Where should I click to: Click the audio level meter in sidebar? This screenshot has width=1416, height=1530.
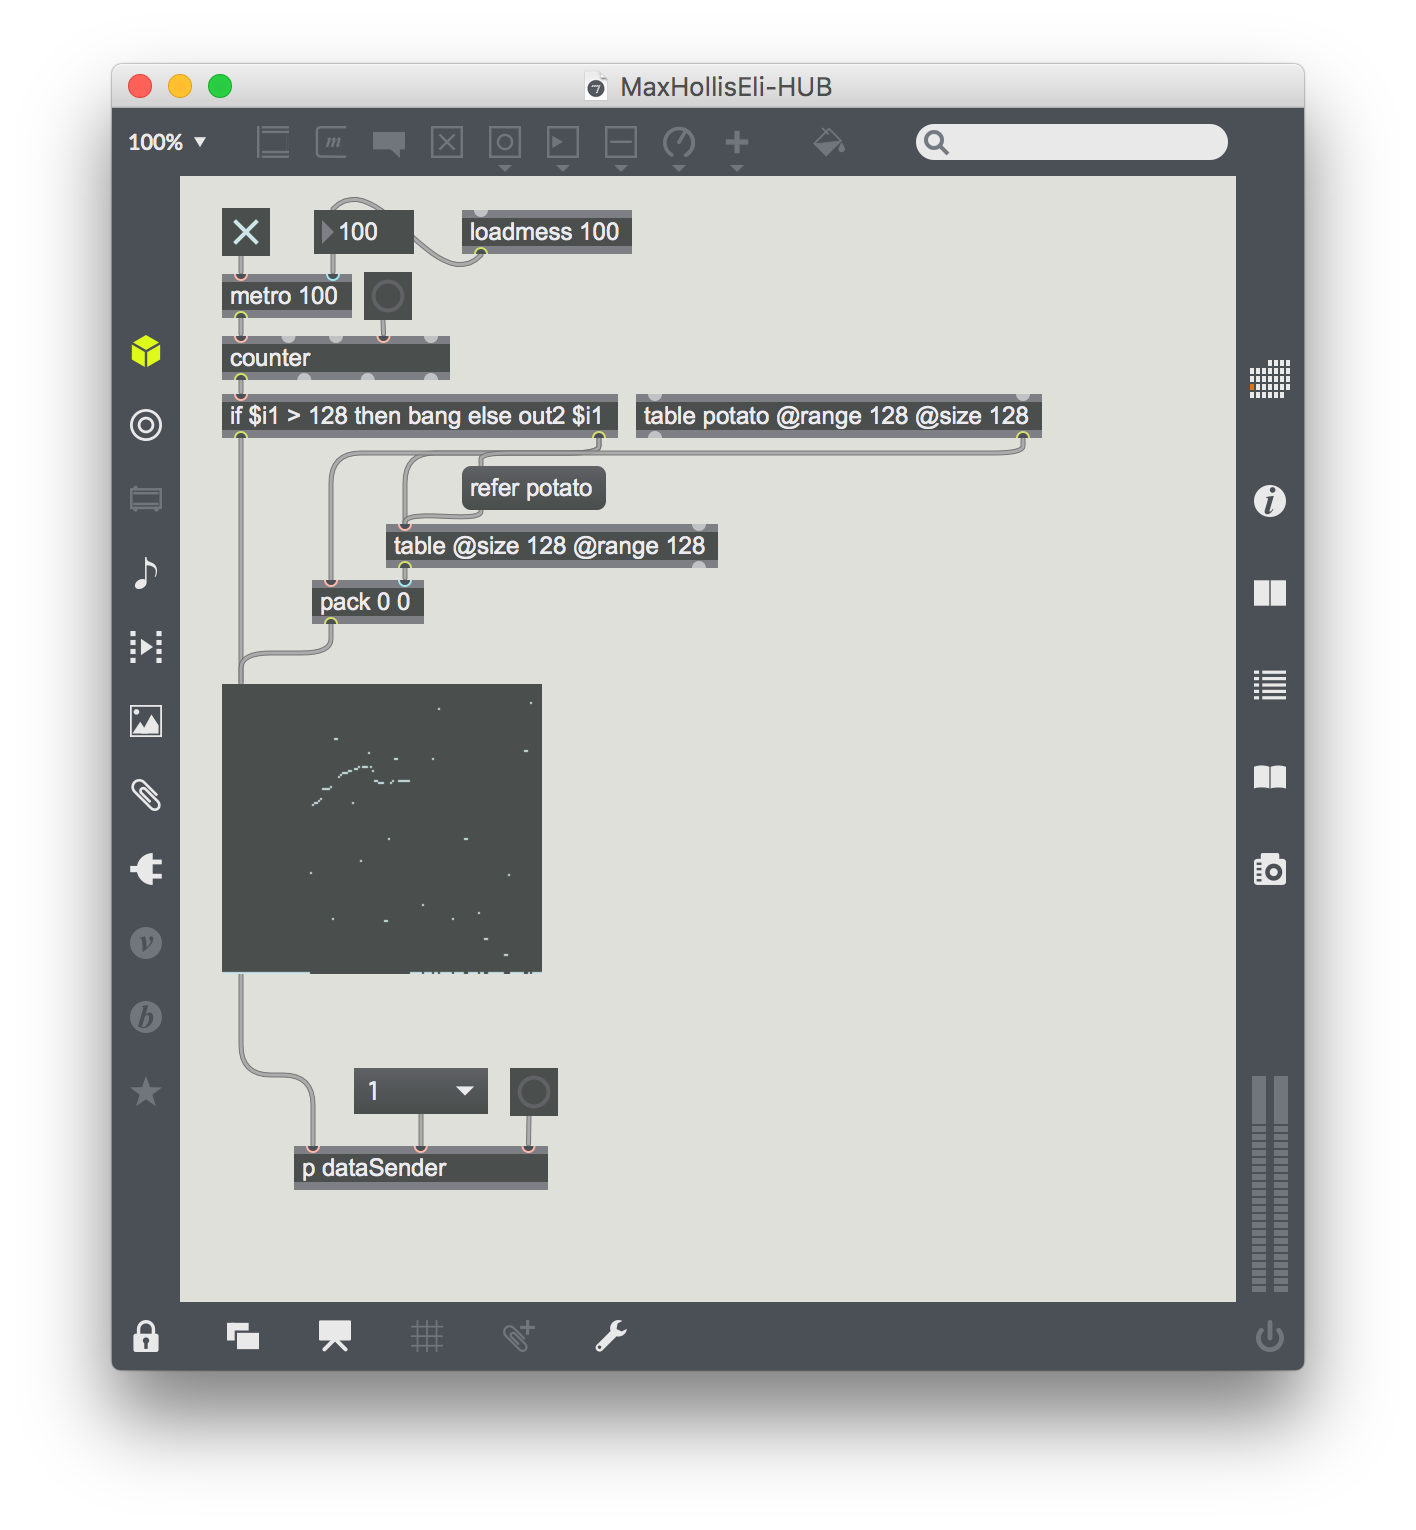pyautogui.click(x=1270, y=1183)
